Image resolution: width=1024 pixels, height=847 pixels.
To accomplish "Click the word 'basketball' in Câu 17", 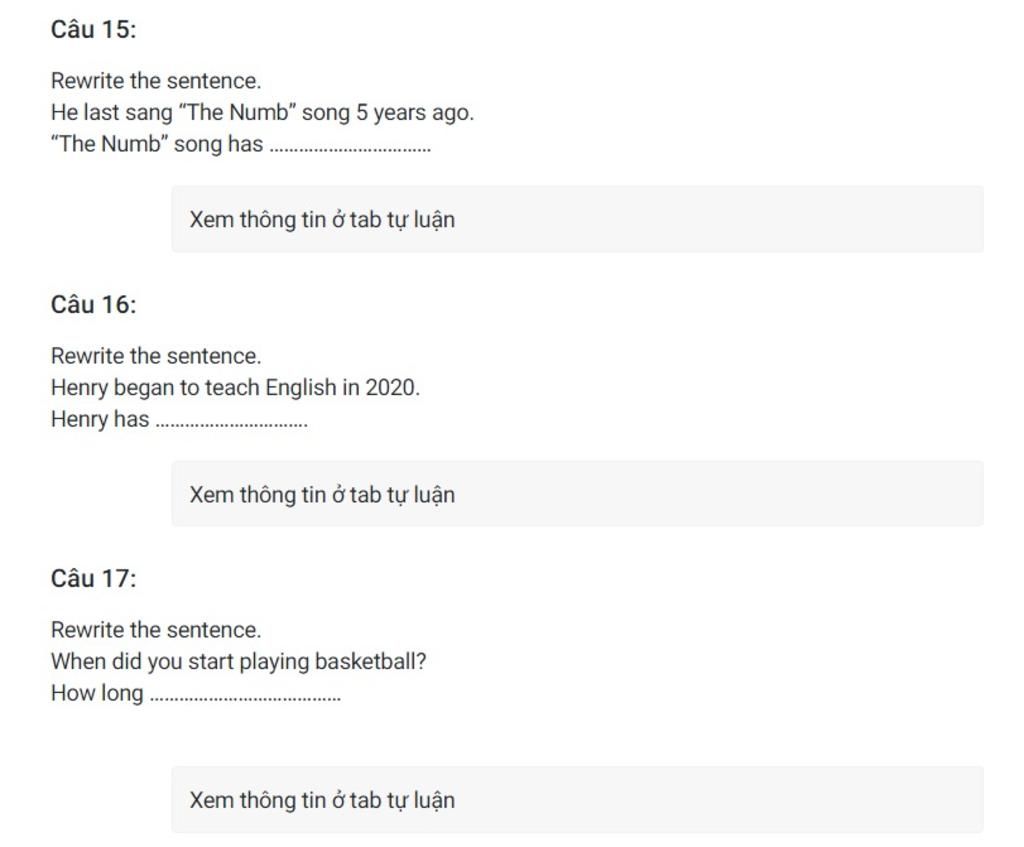I will tap(364, 662).
